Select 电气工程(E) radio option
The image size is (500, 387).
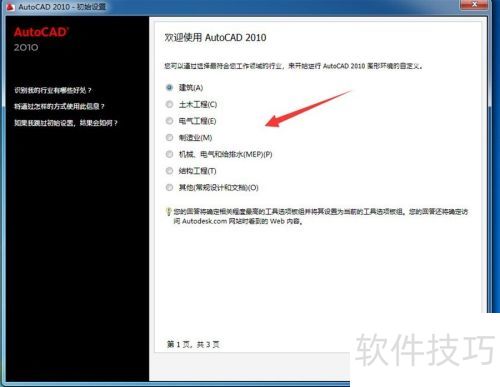pos(169,121)
